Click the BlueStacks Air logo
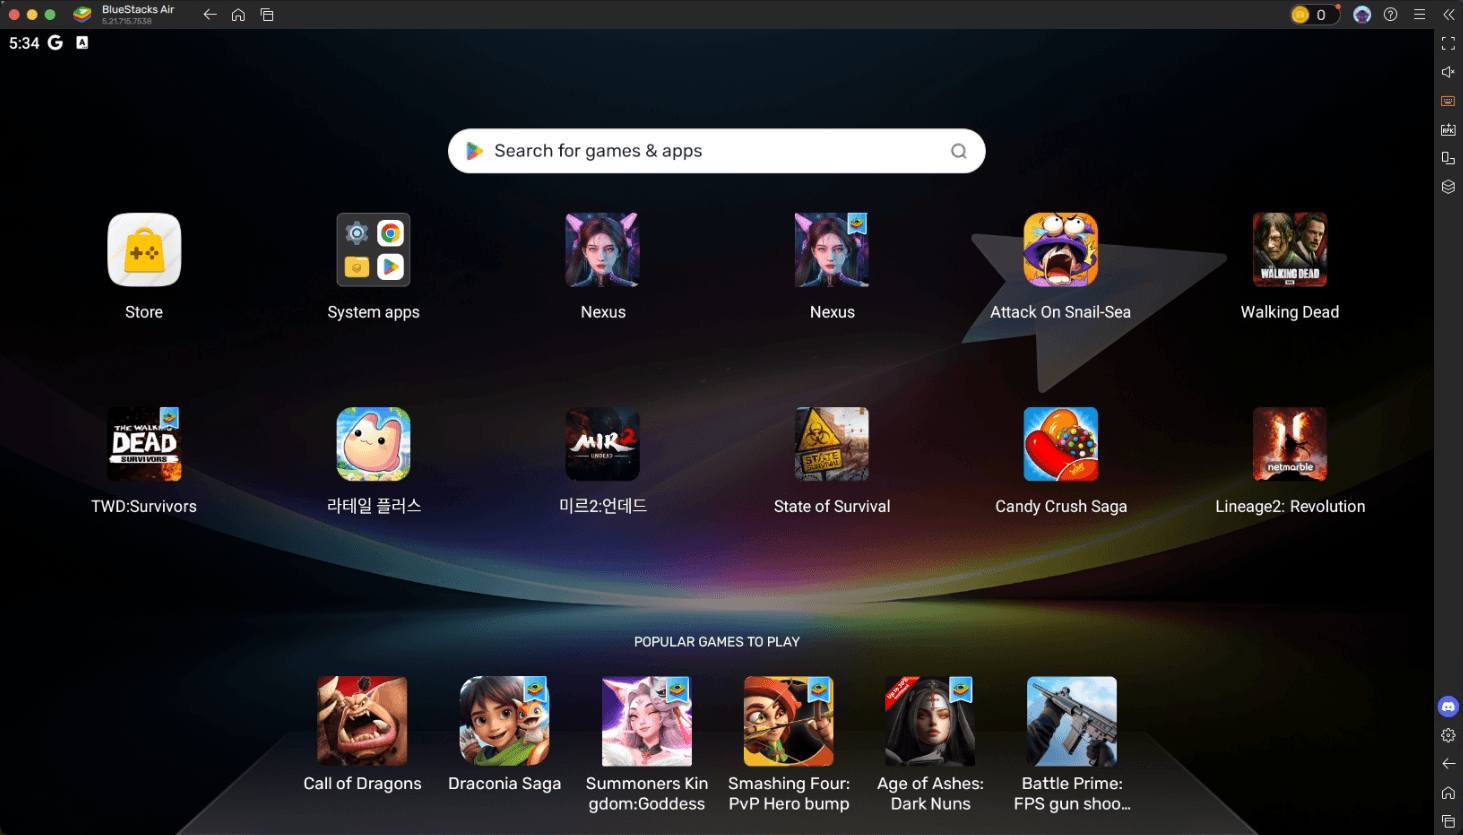The height and width of the screenshot is (835, 1463). point(83,14)
